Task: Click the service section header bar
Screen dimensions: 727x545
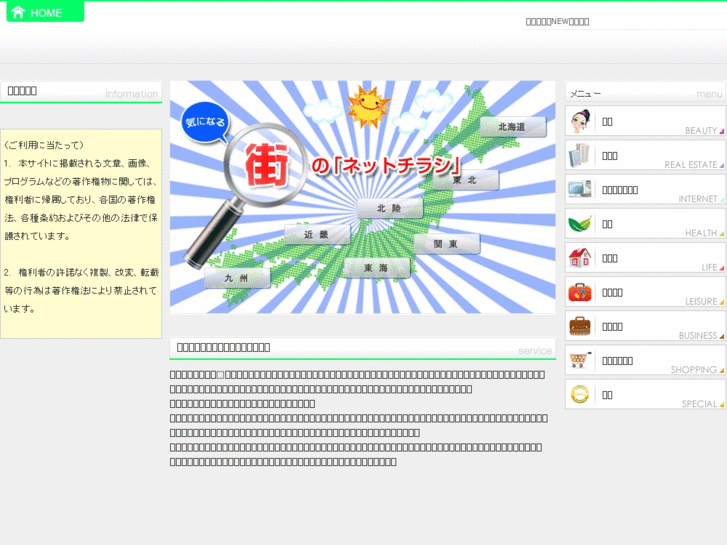Action: tap(363, 348)
